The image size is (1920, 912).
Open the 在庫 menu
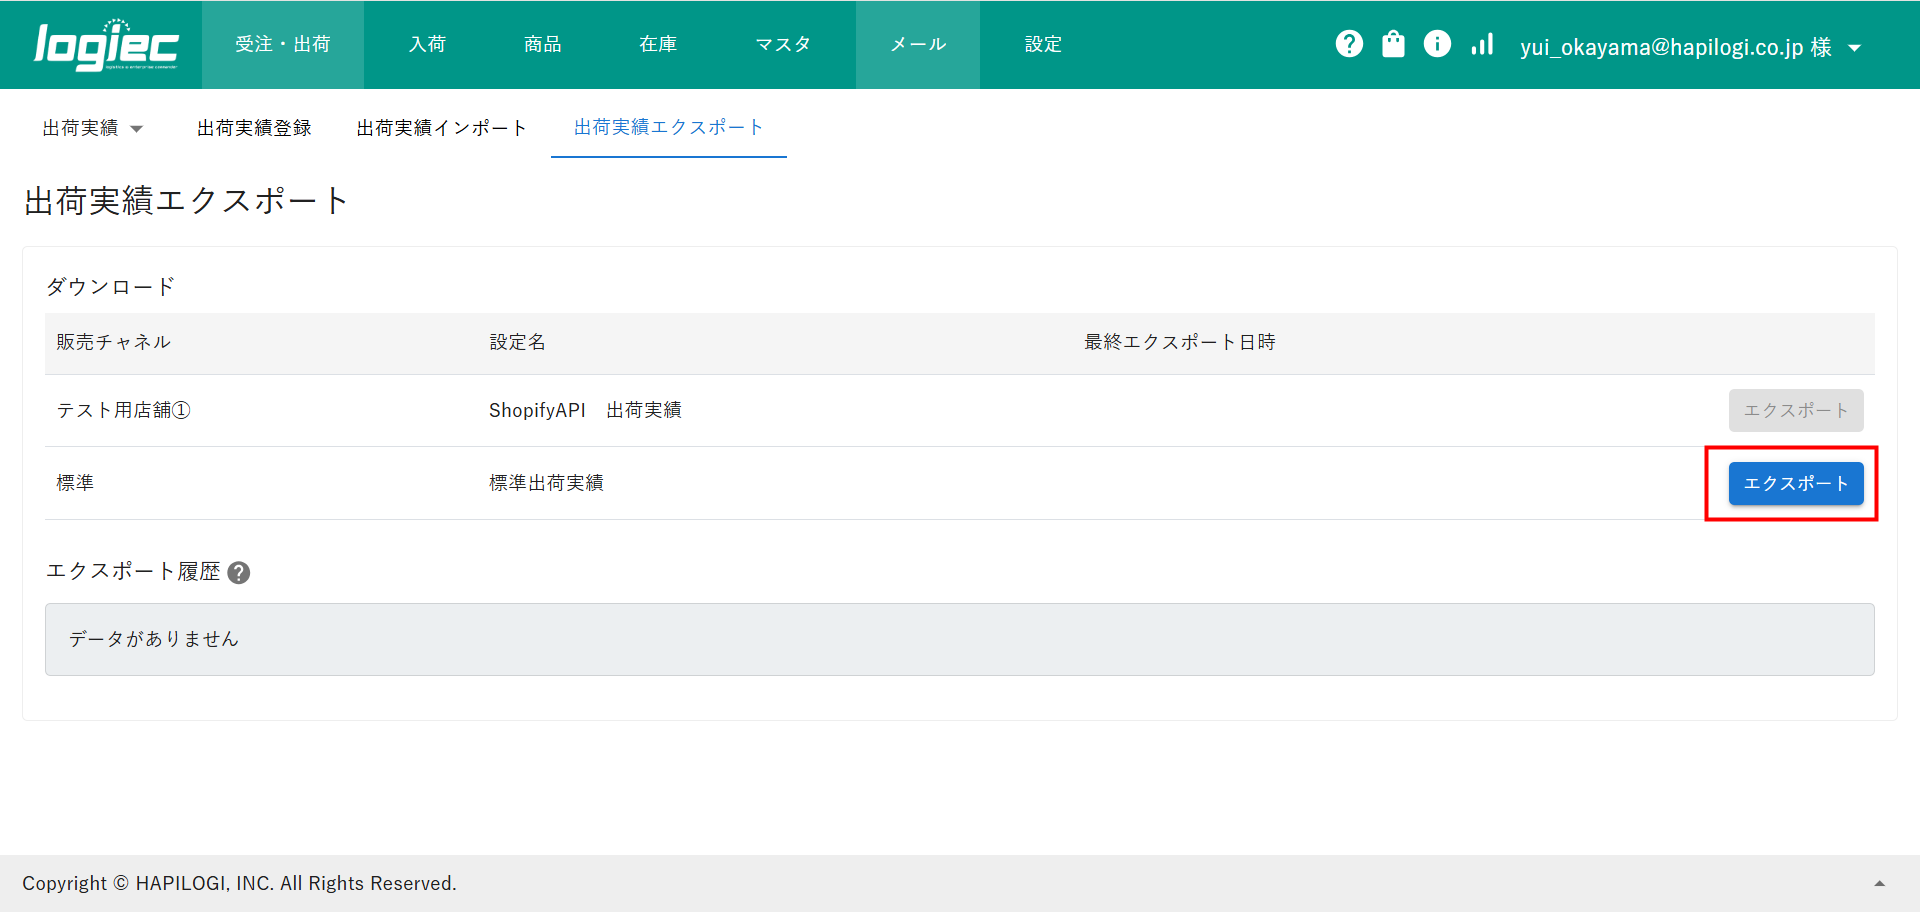point(658,44)
